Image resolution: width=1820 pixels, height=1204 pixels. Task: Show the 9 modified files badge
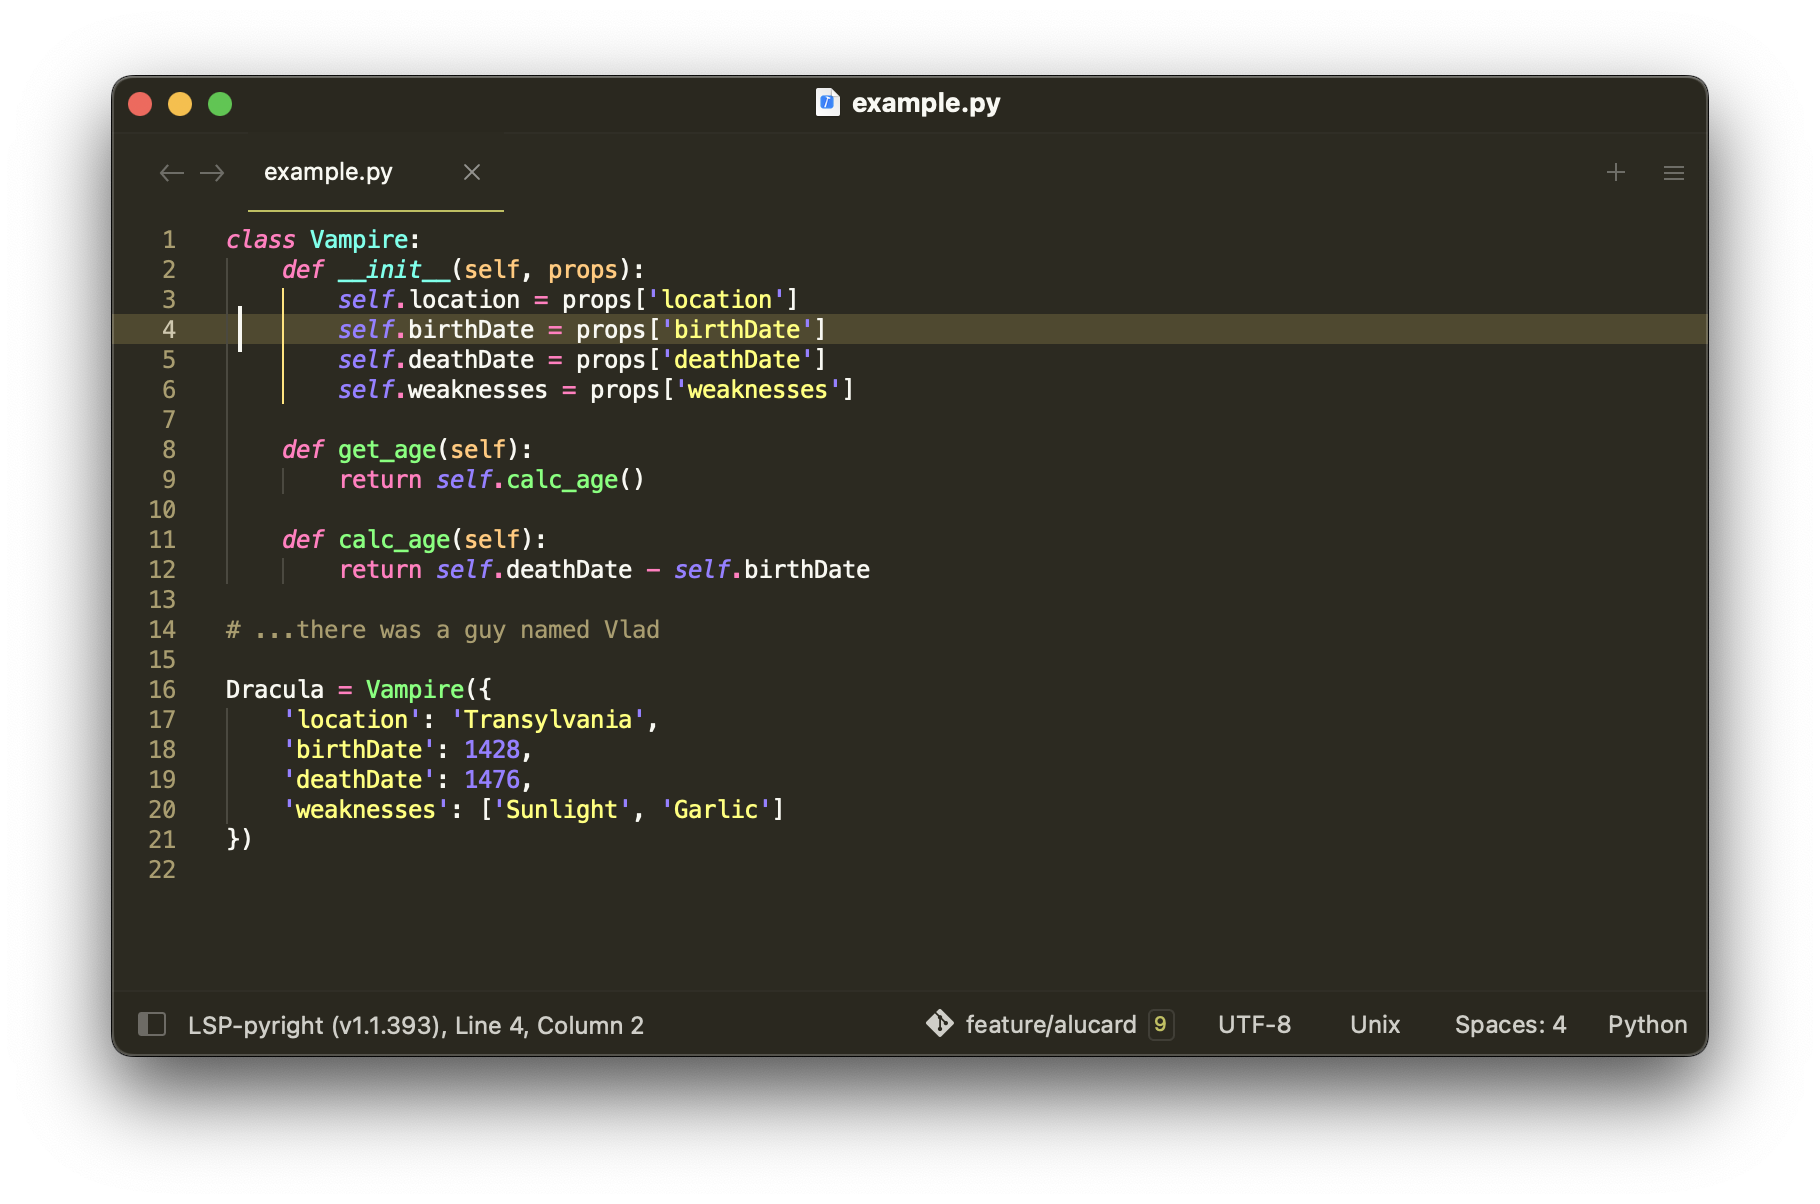coord(1160,1024)
